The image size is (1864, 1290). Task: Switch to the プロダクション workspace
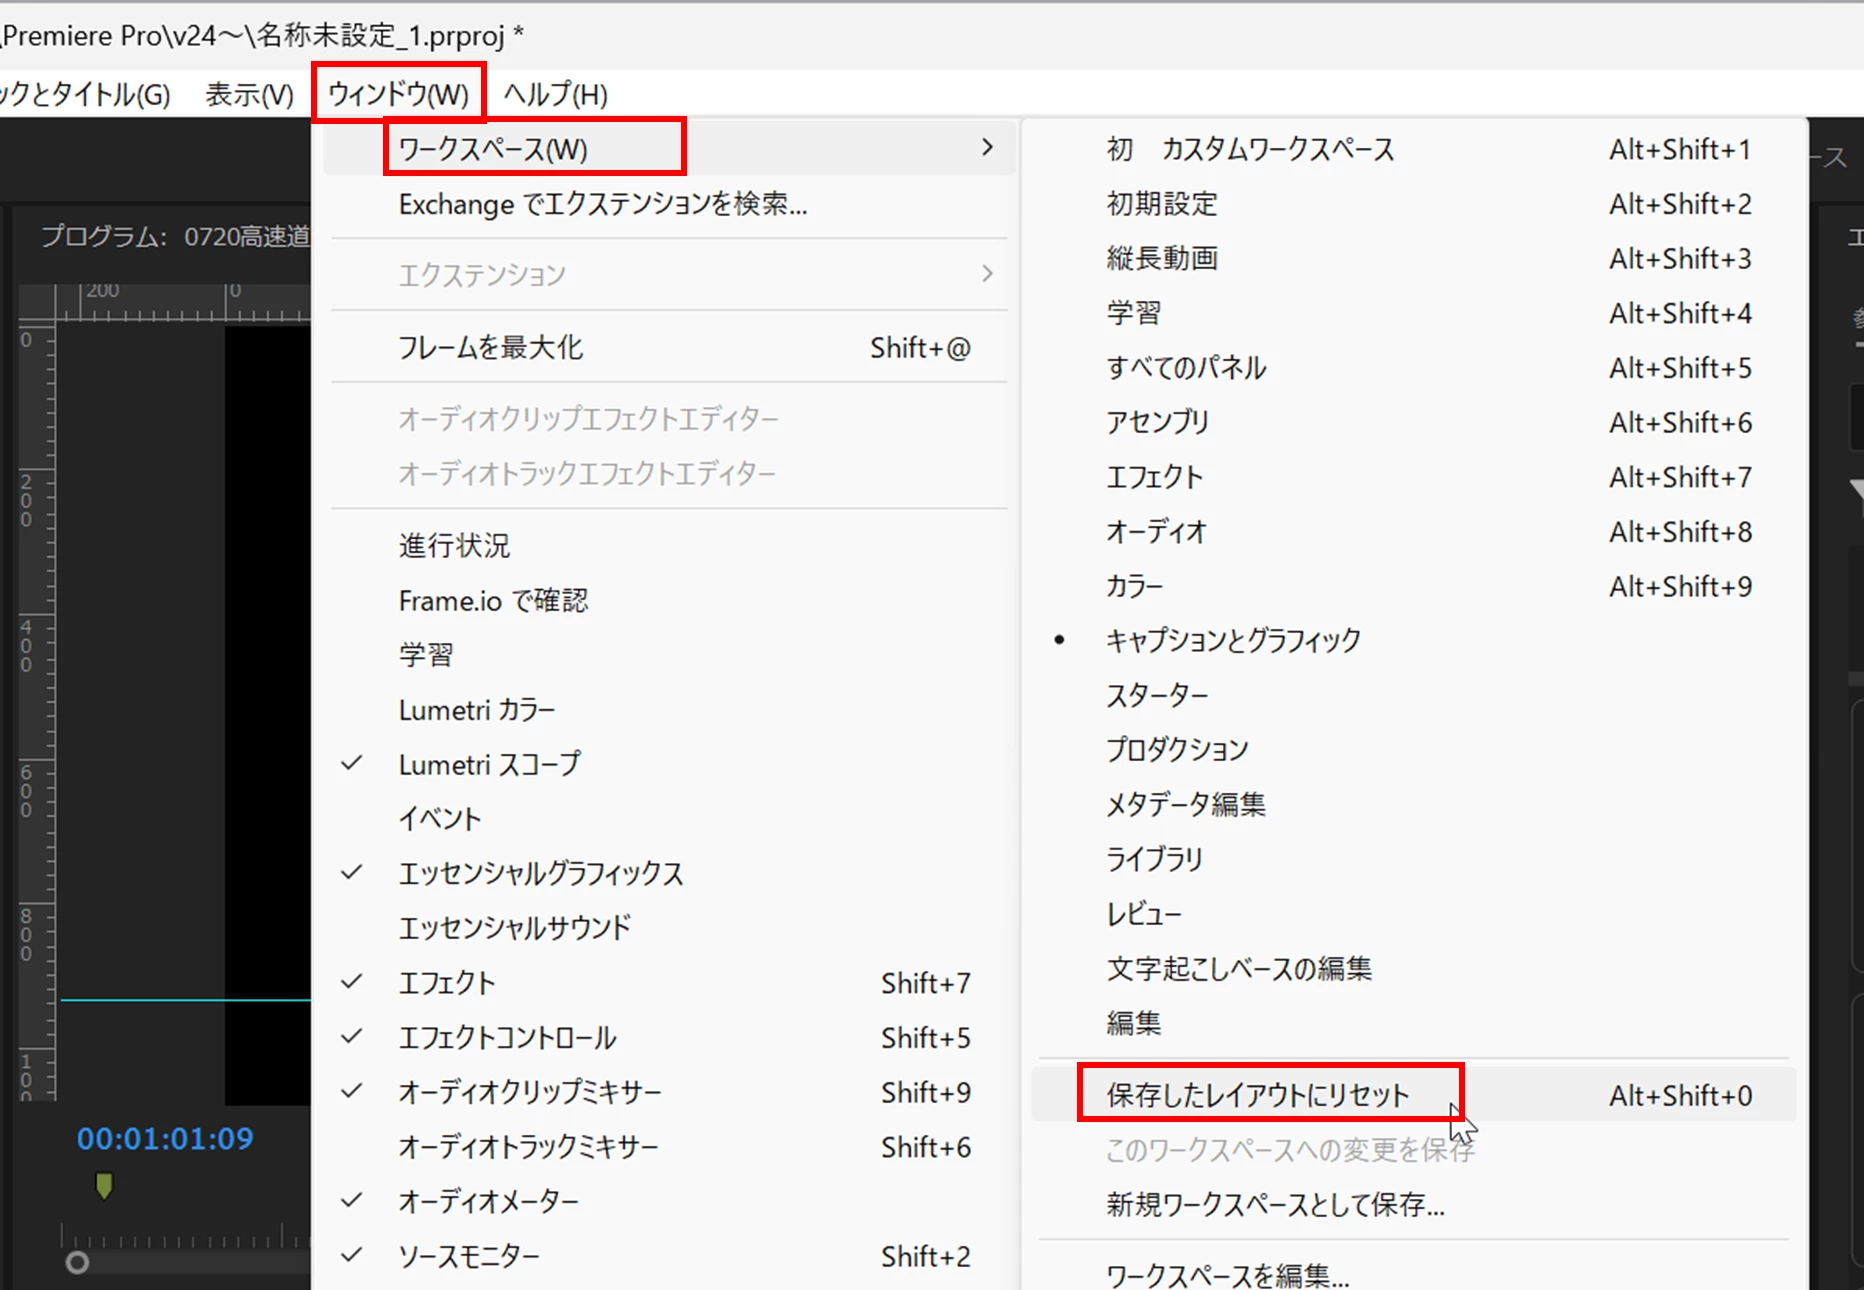[x=1414, y=749]
